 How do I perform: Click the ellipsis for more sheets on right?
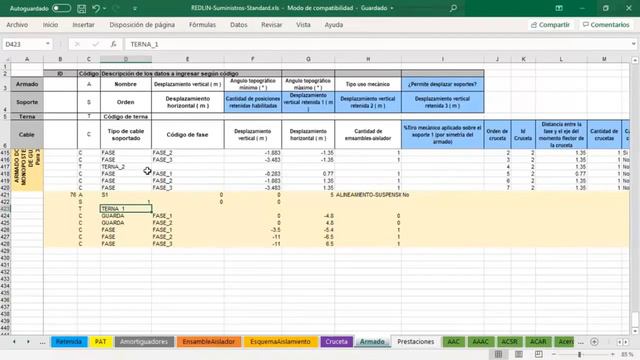(581, 342)
